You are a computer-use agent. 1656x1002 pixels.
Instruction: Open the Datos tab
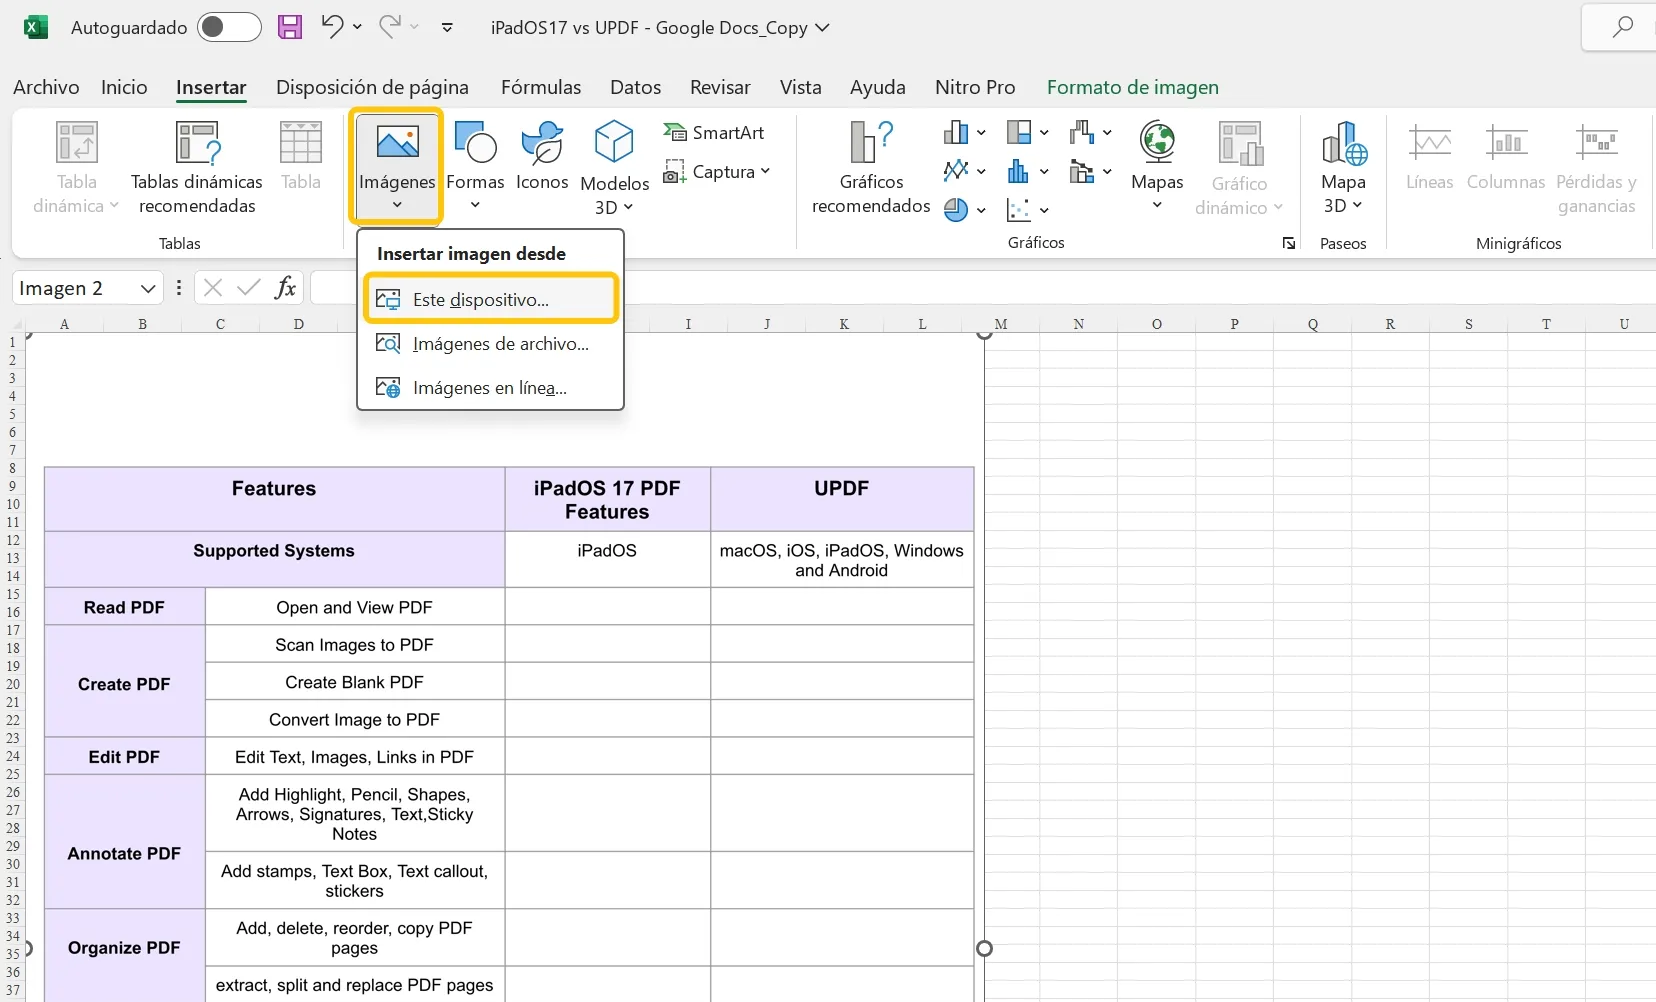635,87
